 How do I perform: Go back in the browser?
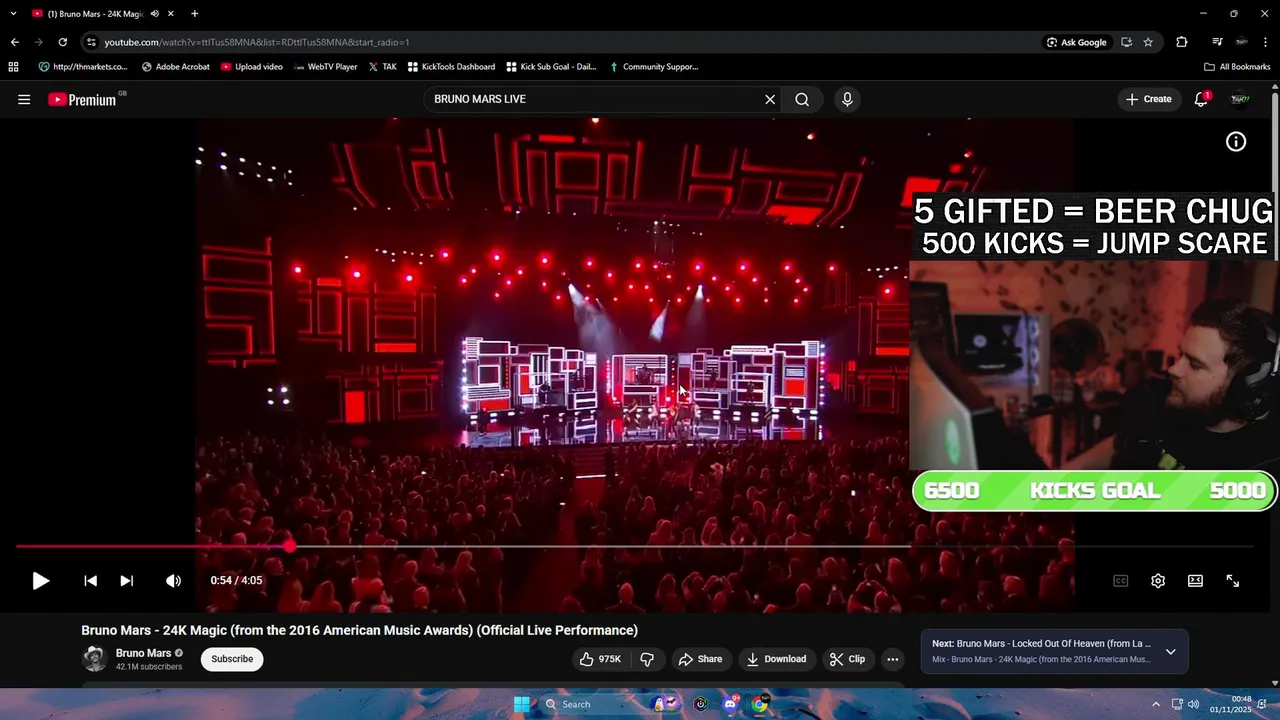coord(14,42)
